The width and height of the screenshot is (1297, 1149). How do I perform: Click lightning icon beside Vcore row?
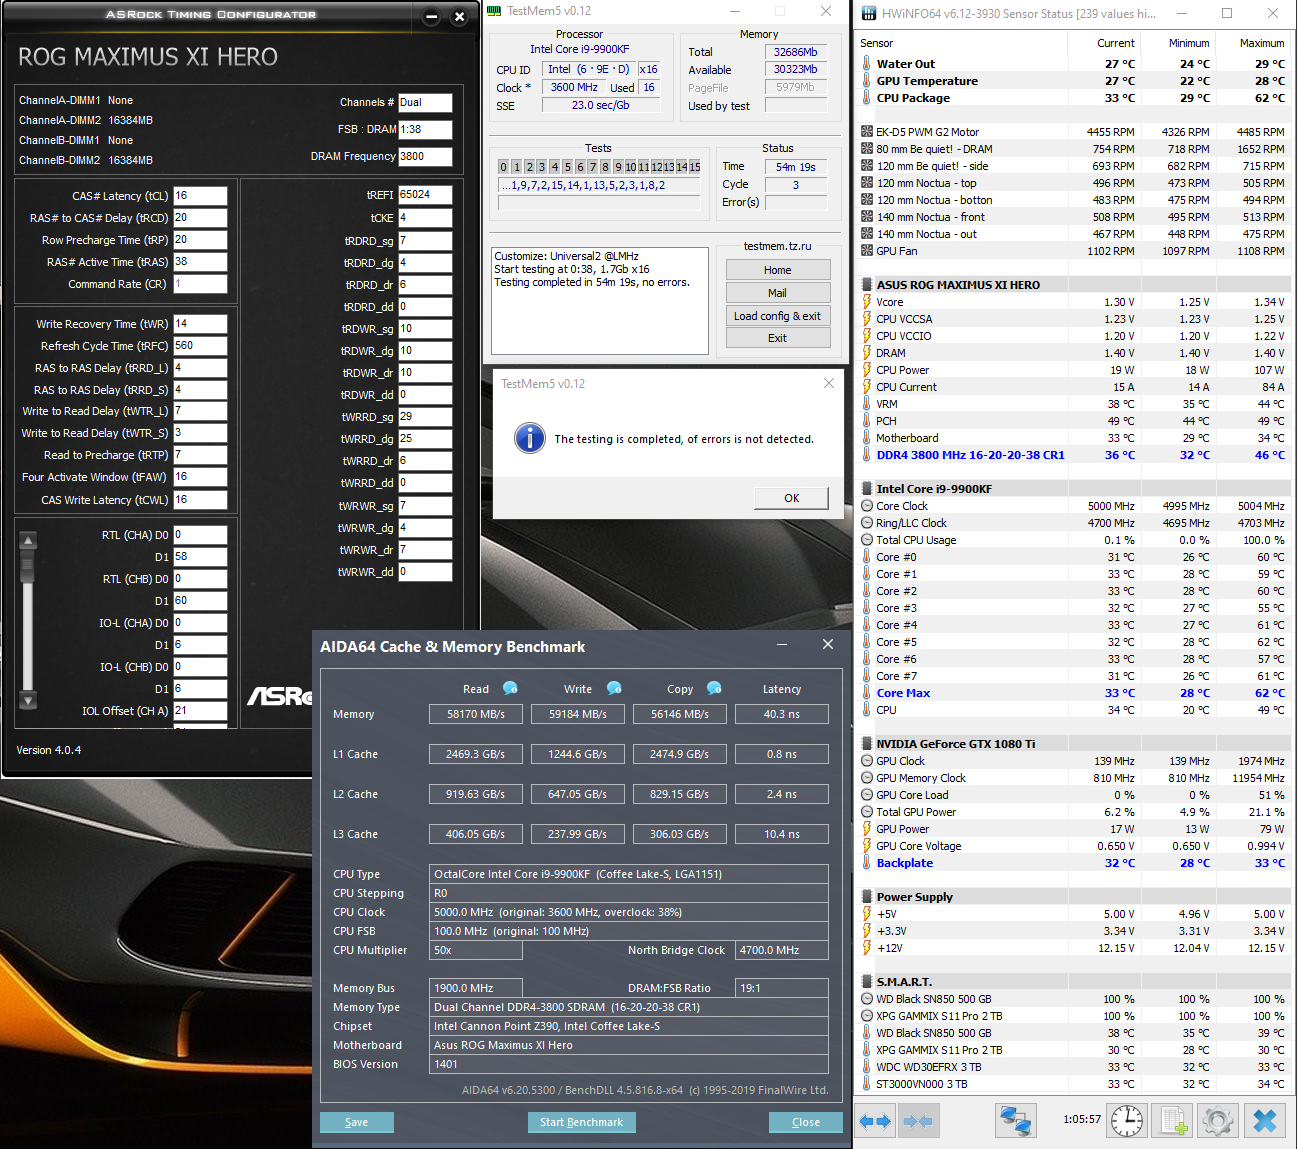tap(867, 302)
